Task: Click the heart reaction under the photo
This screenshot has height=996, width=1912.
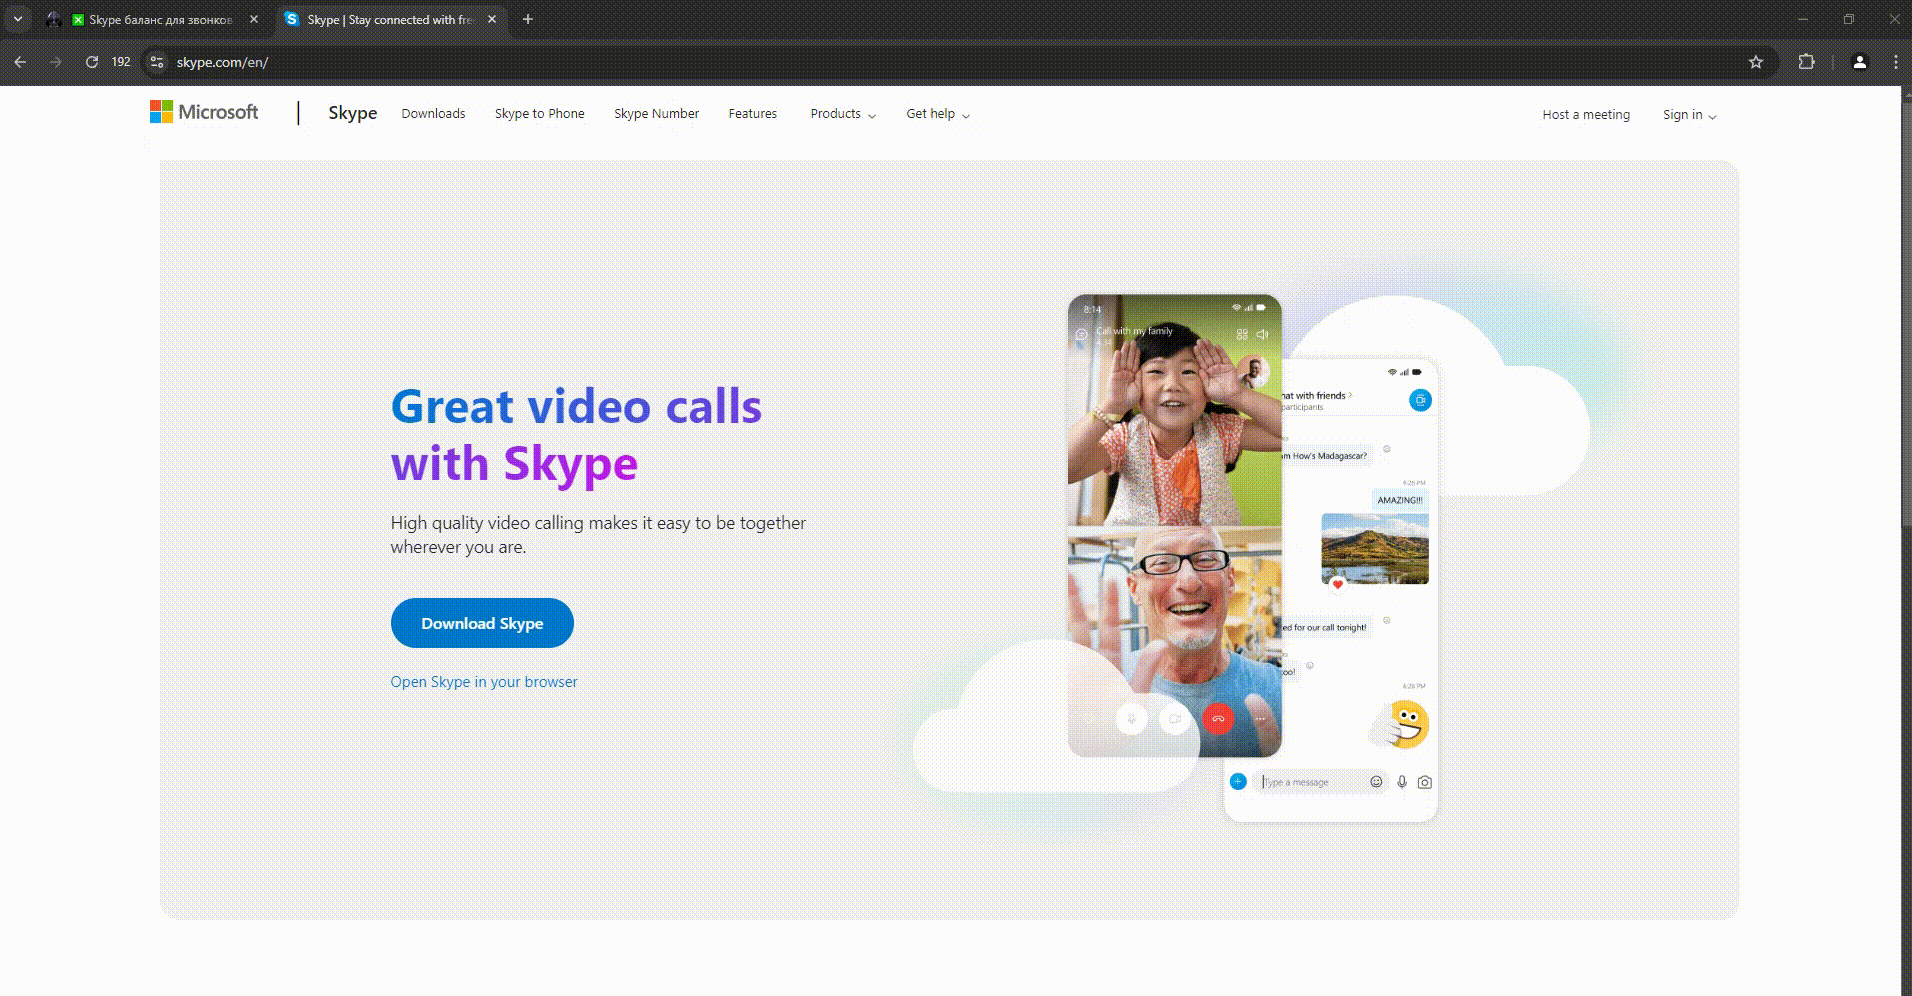Action: 1338,584
